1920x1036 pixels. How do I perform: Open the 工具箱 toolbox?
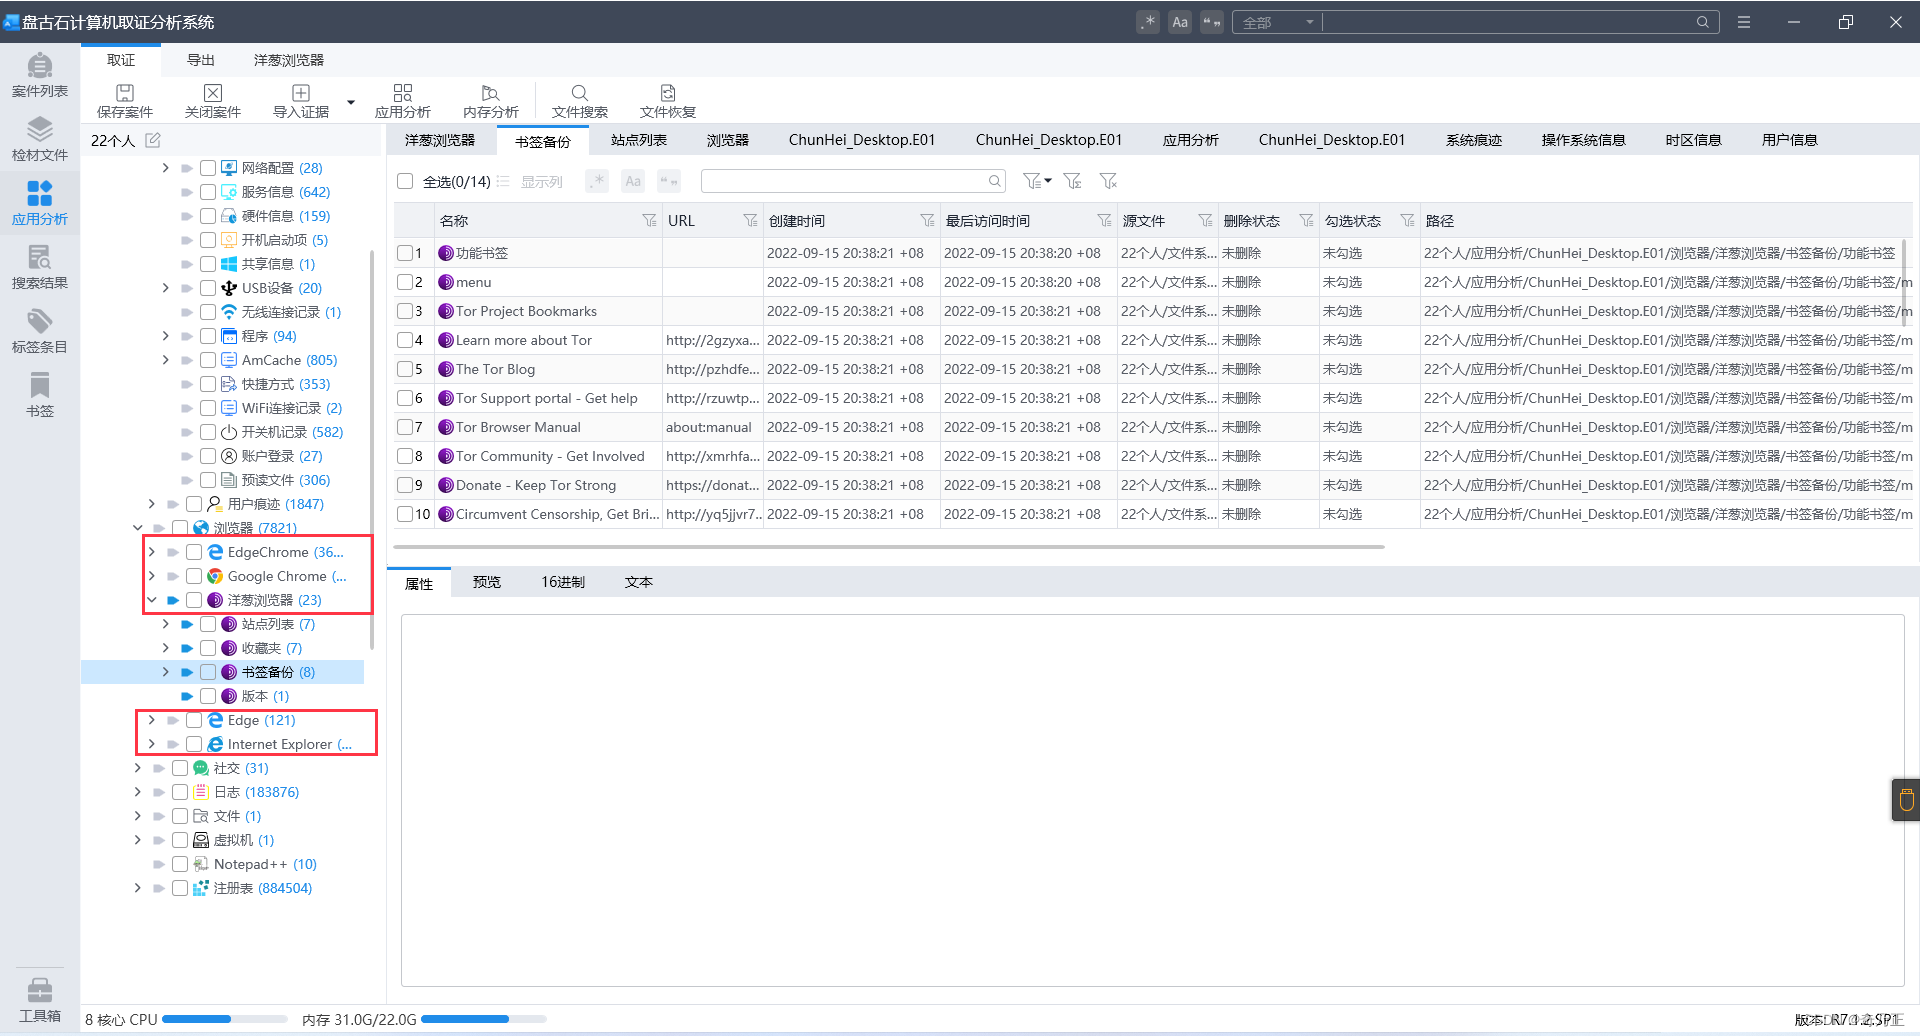click(x=40, y=1000)
